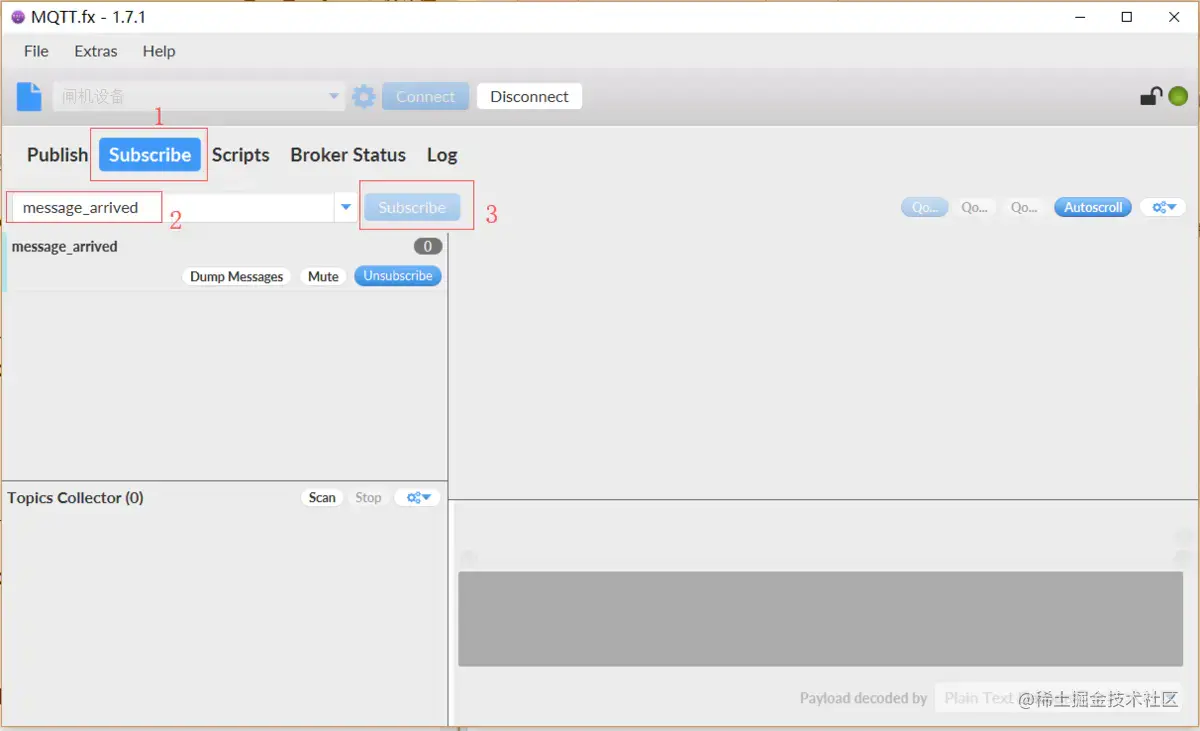Open the Help menu
This screenshot has height=731, width=1200.
(159, 51)
